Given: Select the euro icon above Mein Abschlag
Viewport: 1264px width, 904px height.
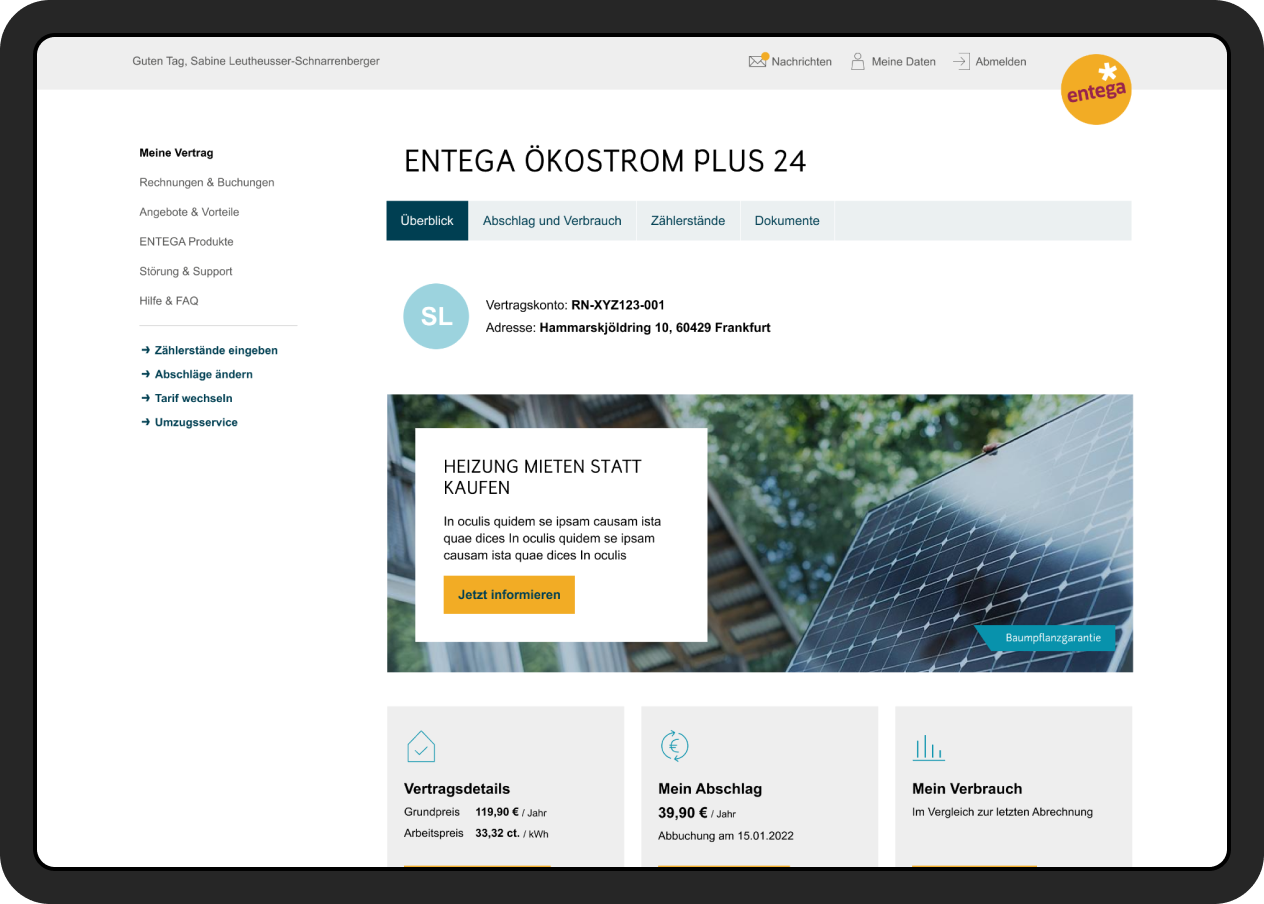Looking at the screenshot, I should coord(674,746).
